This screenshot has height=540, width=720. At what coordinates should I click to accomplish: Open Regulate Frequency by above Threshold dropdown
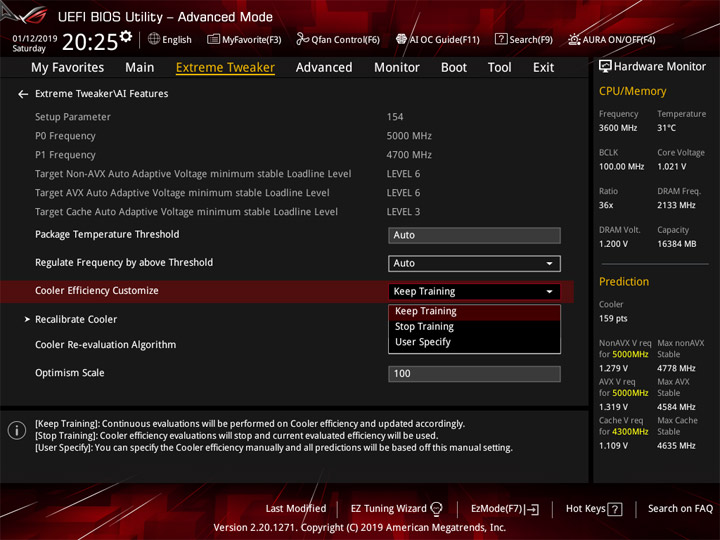click(x=474, y=264)
